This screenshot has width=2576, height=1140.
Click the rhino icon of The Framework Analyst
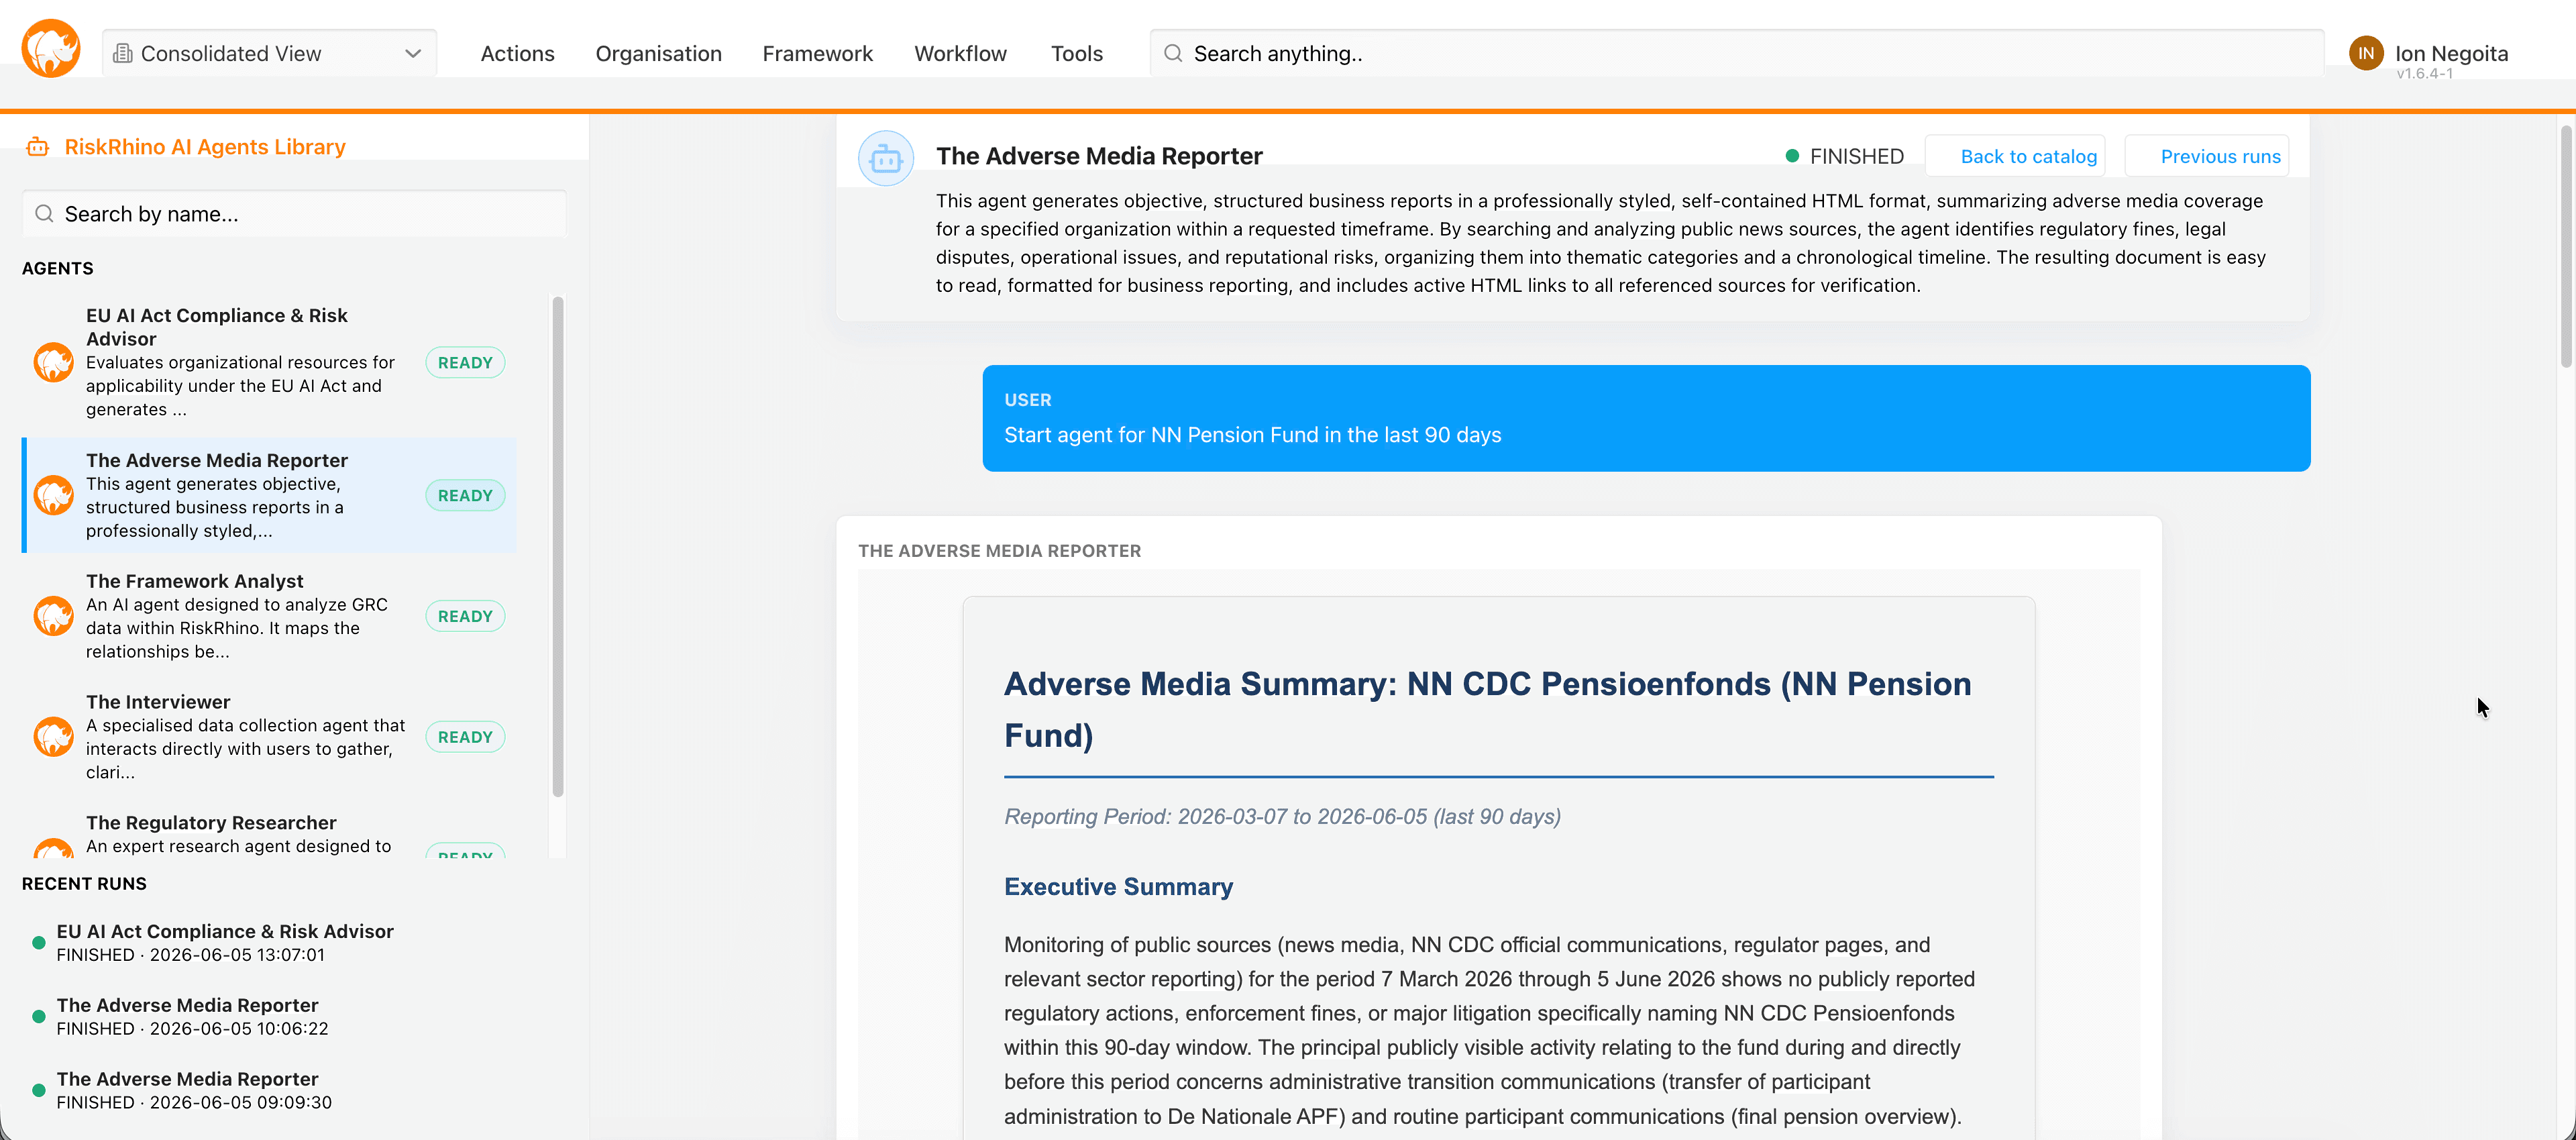pyautogui.click(x=54, y=616)
